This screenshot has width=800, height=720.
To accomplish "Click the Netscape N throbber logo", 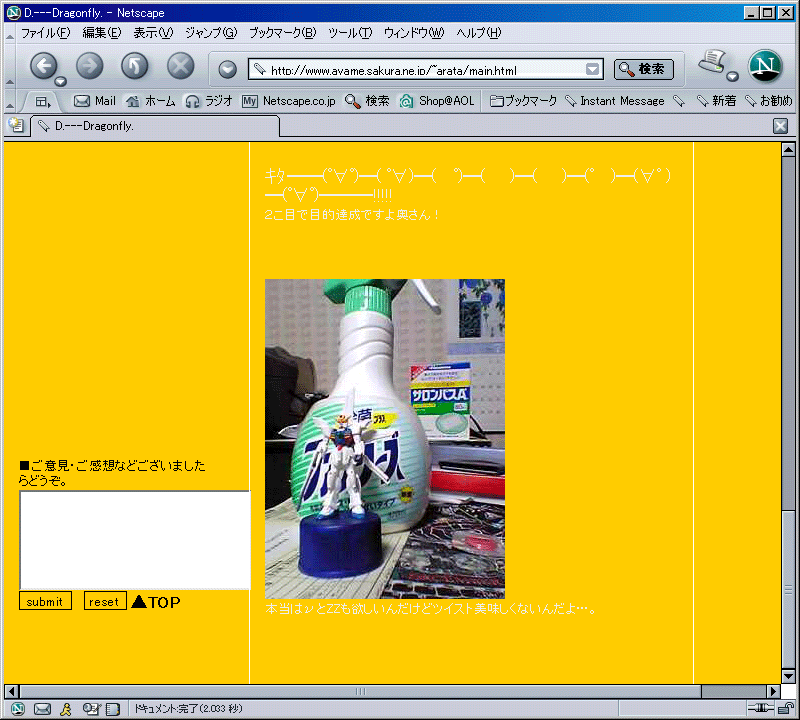I will (x=765, y=66).
